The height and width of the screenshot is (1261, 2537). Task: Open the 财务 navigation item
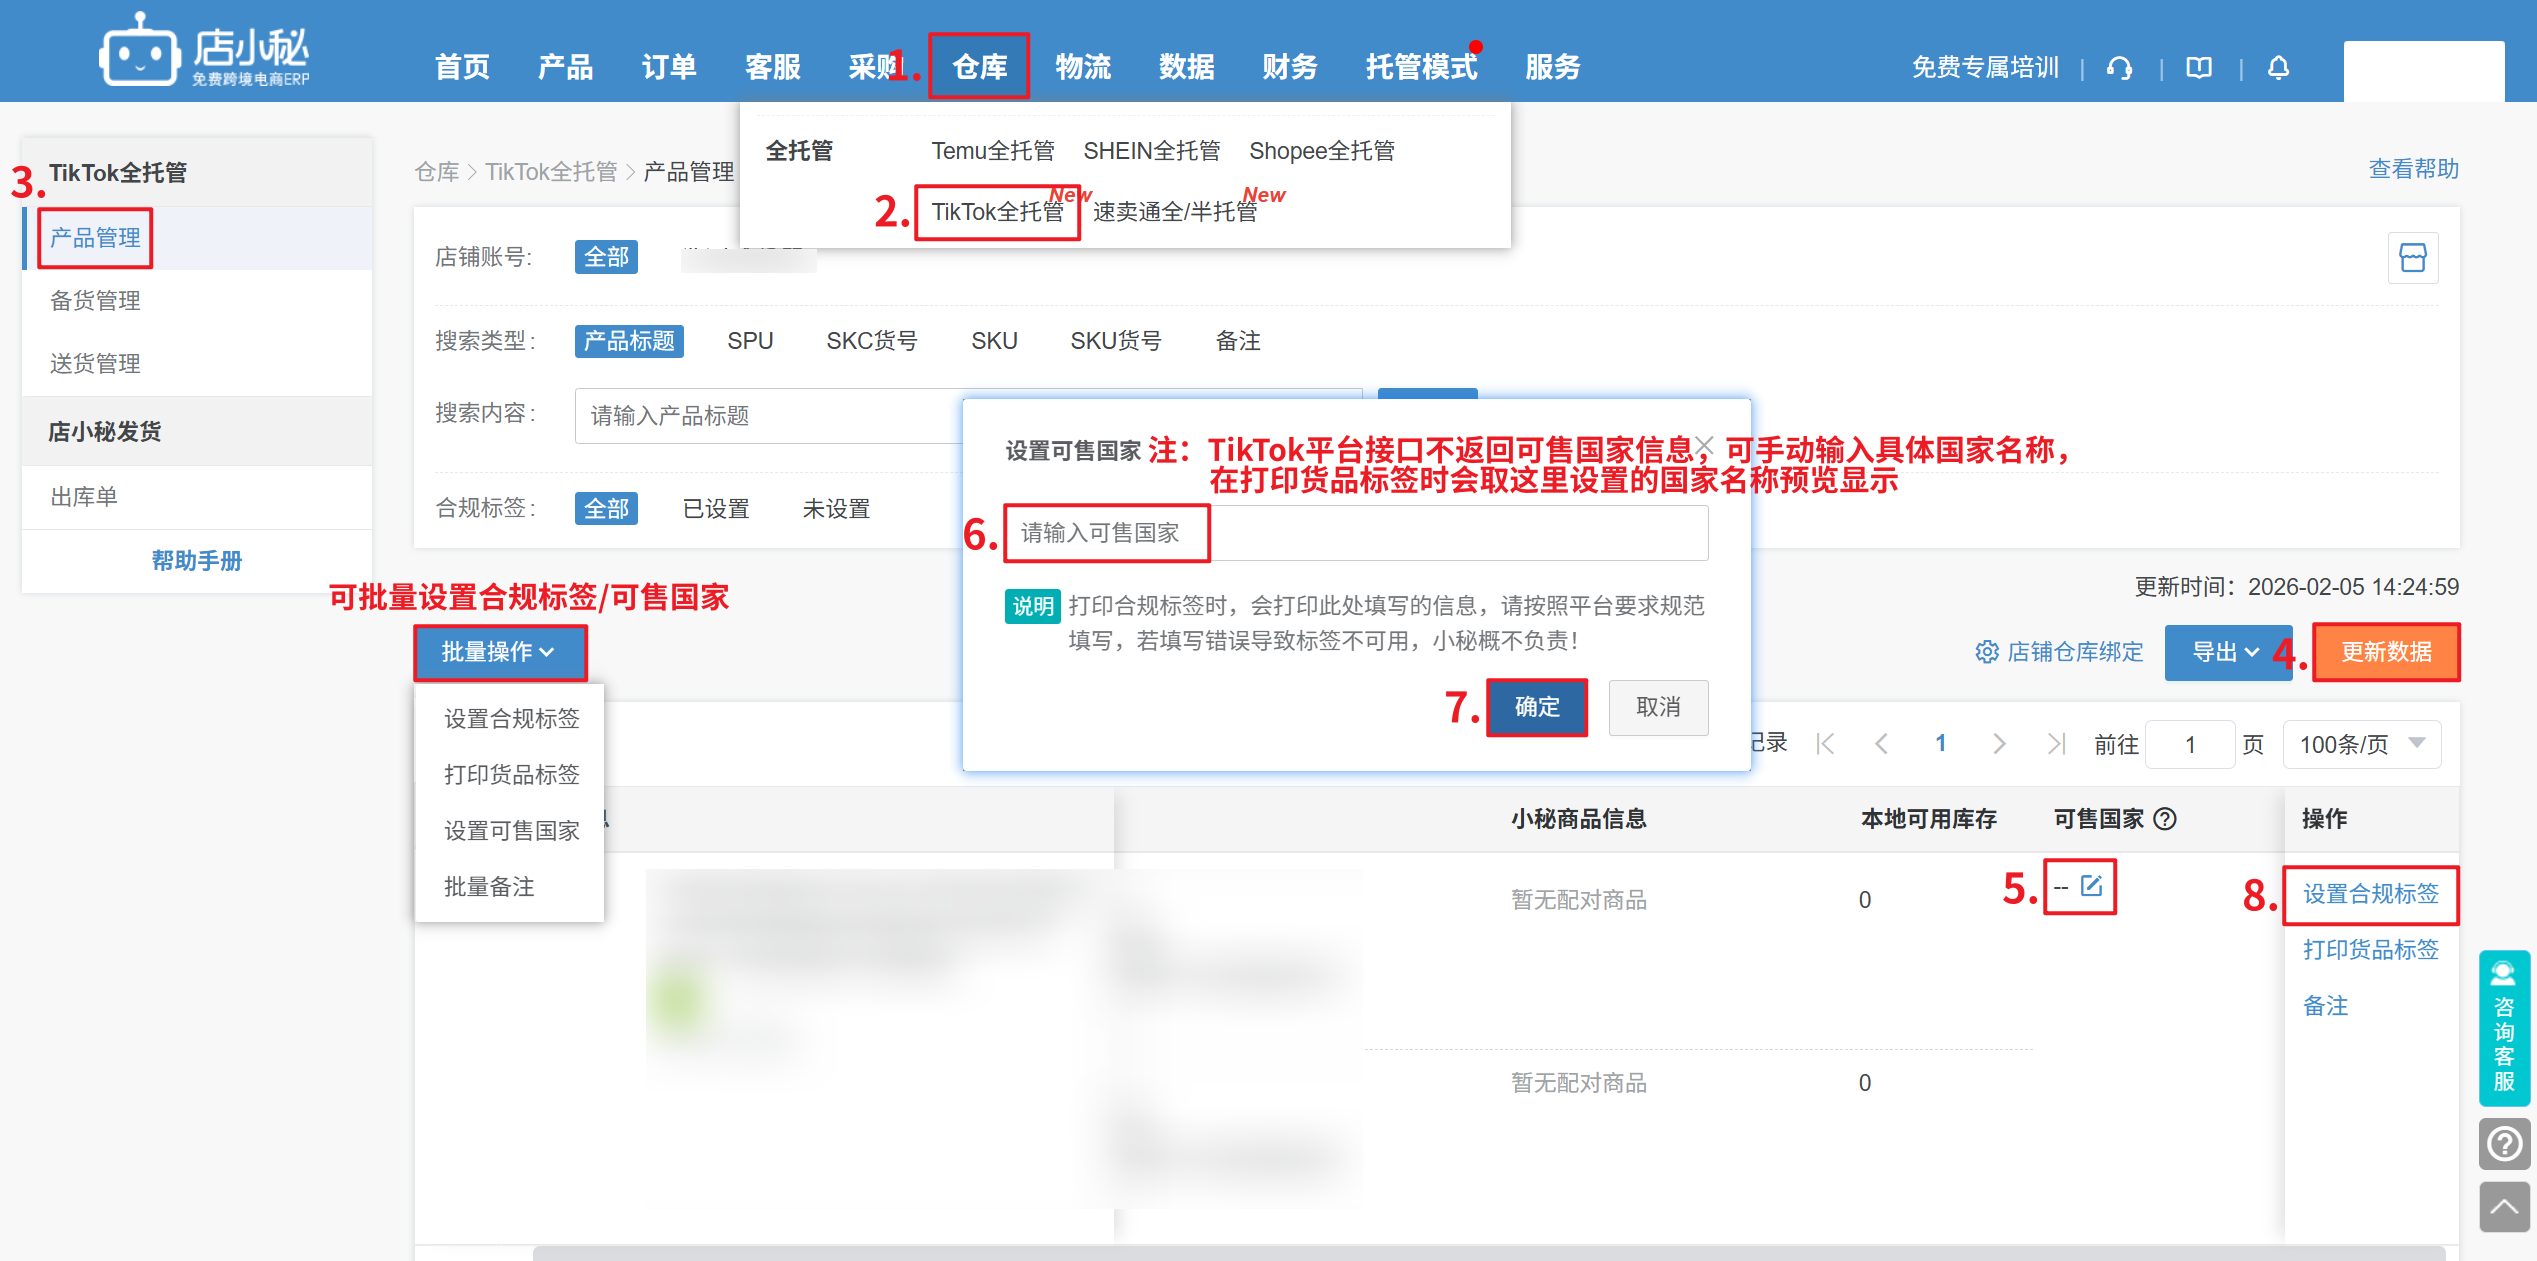[x=1290, y=67]
